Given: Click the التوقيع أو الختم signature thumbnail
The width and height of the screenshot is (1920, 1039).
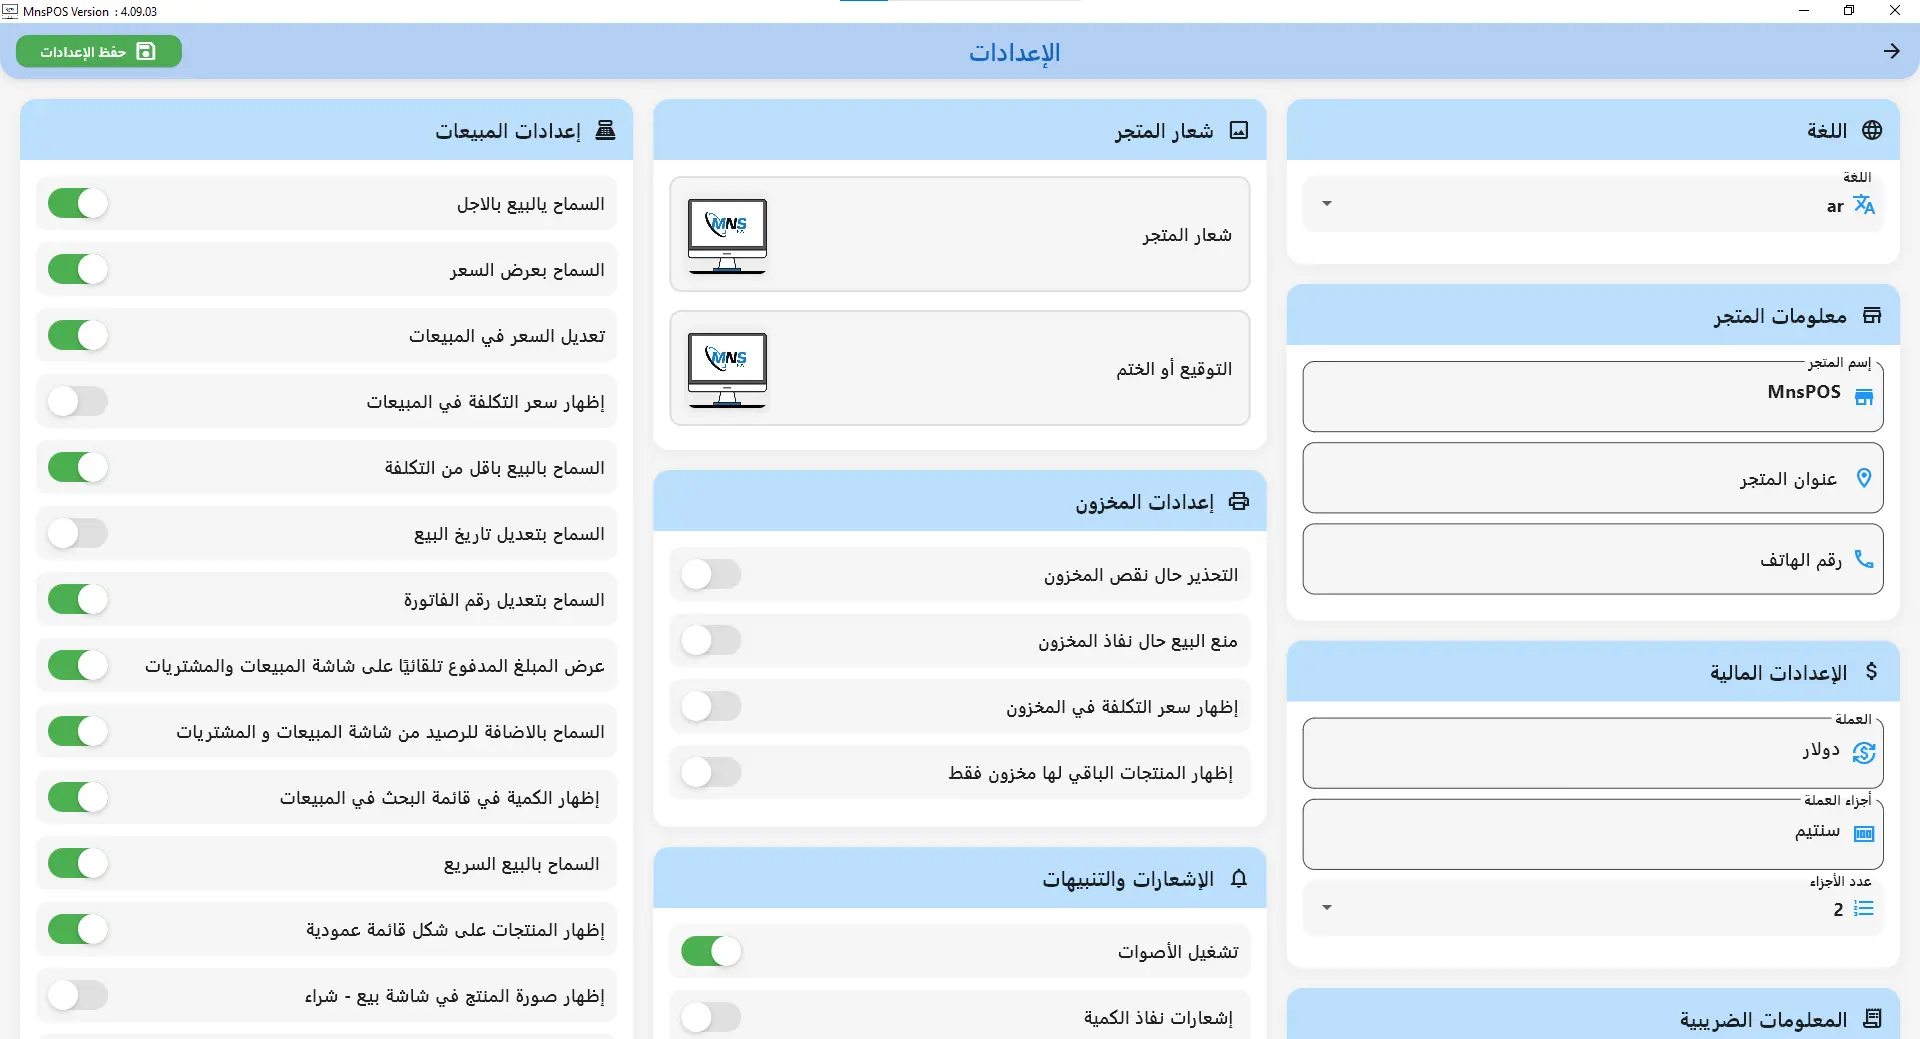Looking at the screenshot, I should (727, 368).
